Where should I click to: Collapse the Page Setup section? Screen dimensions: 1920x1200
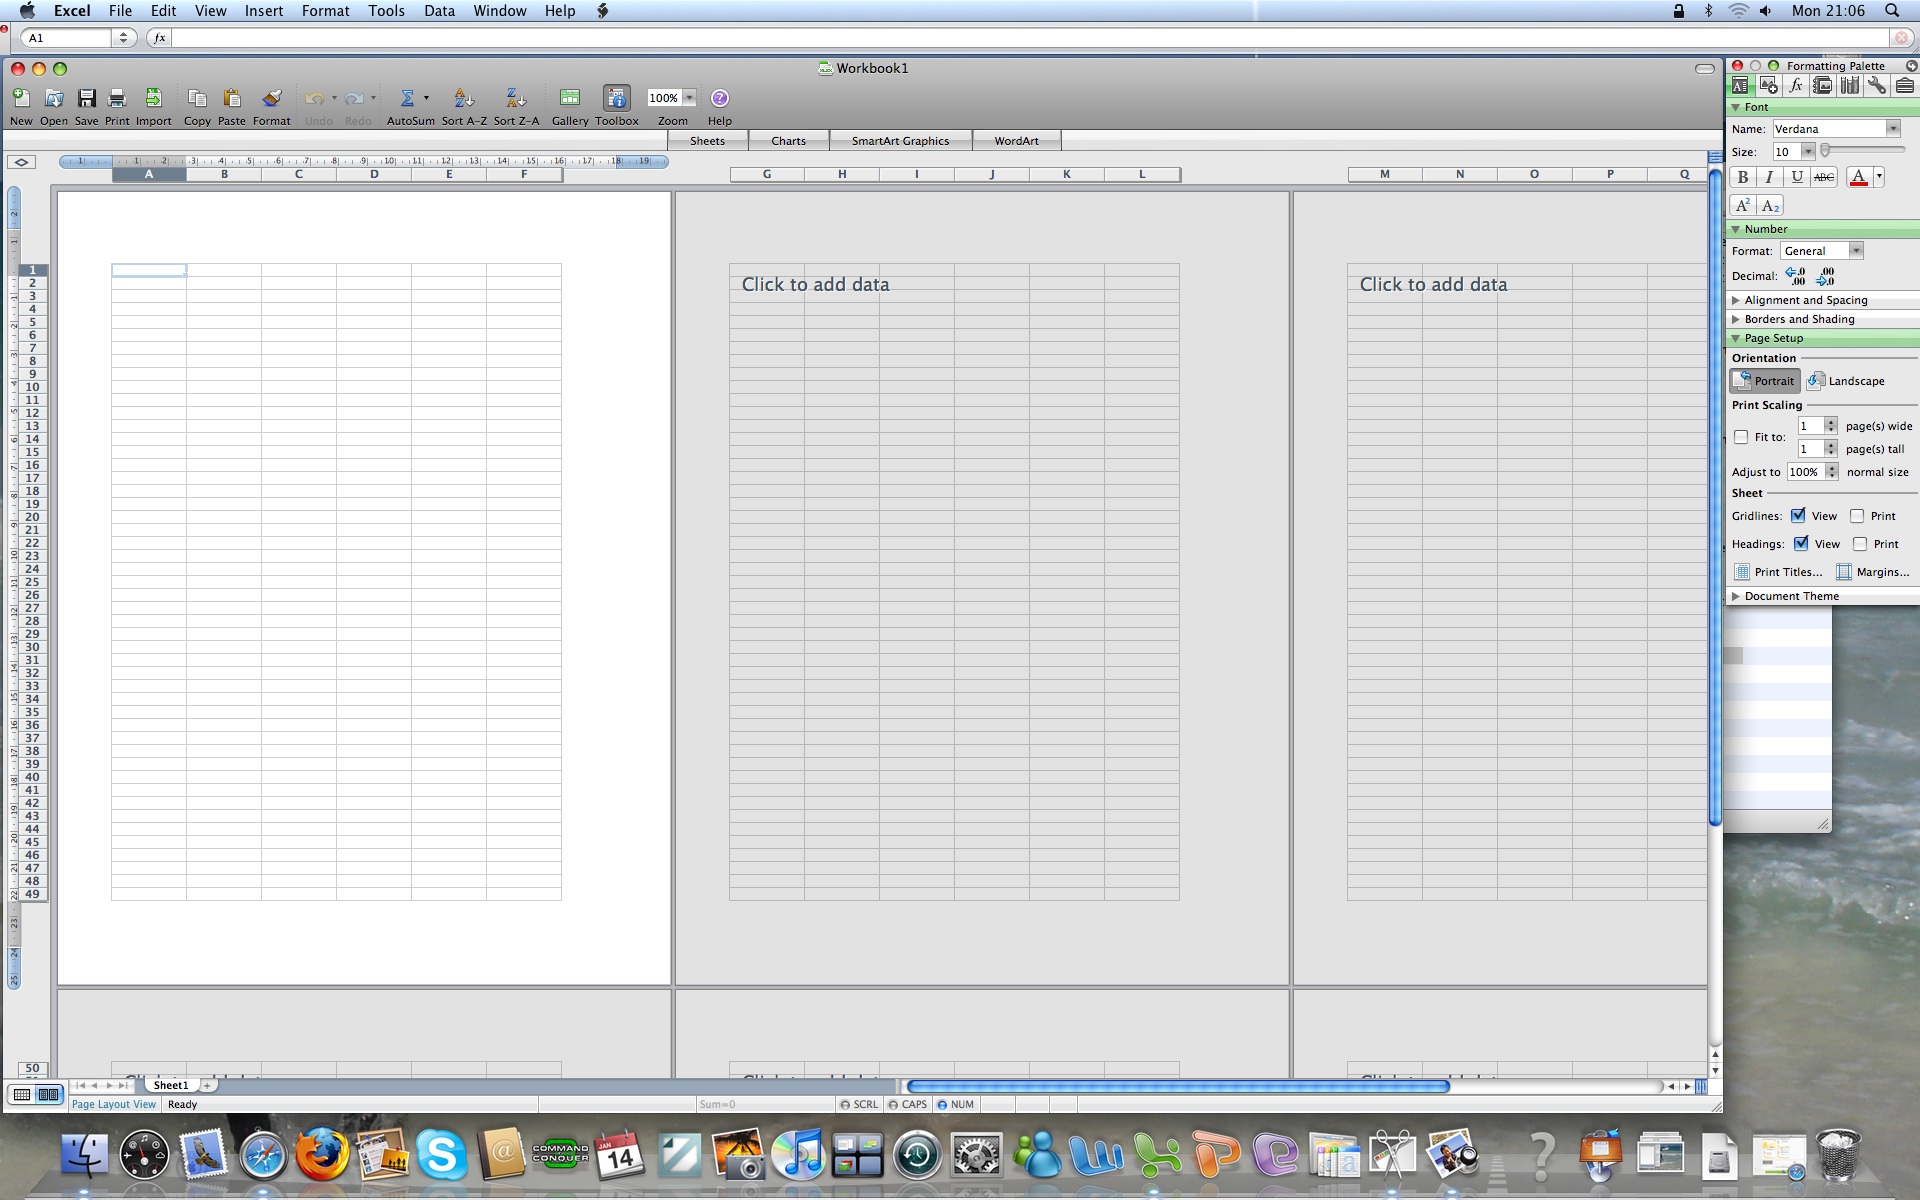[1736, 338]
